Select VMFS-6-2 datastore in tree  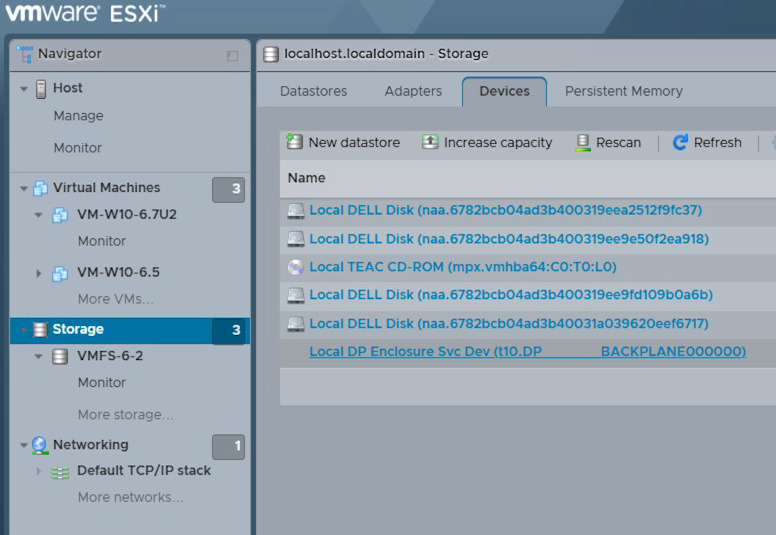click(110, 356)
